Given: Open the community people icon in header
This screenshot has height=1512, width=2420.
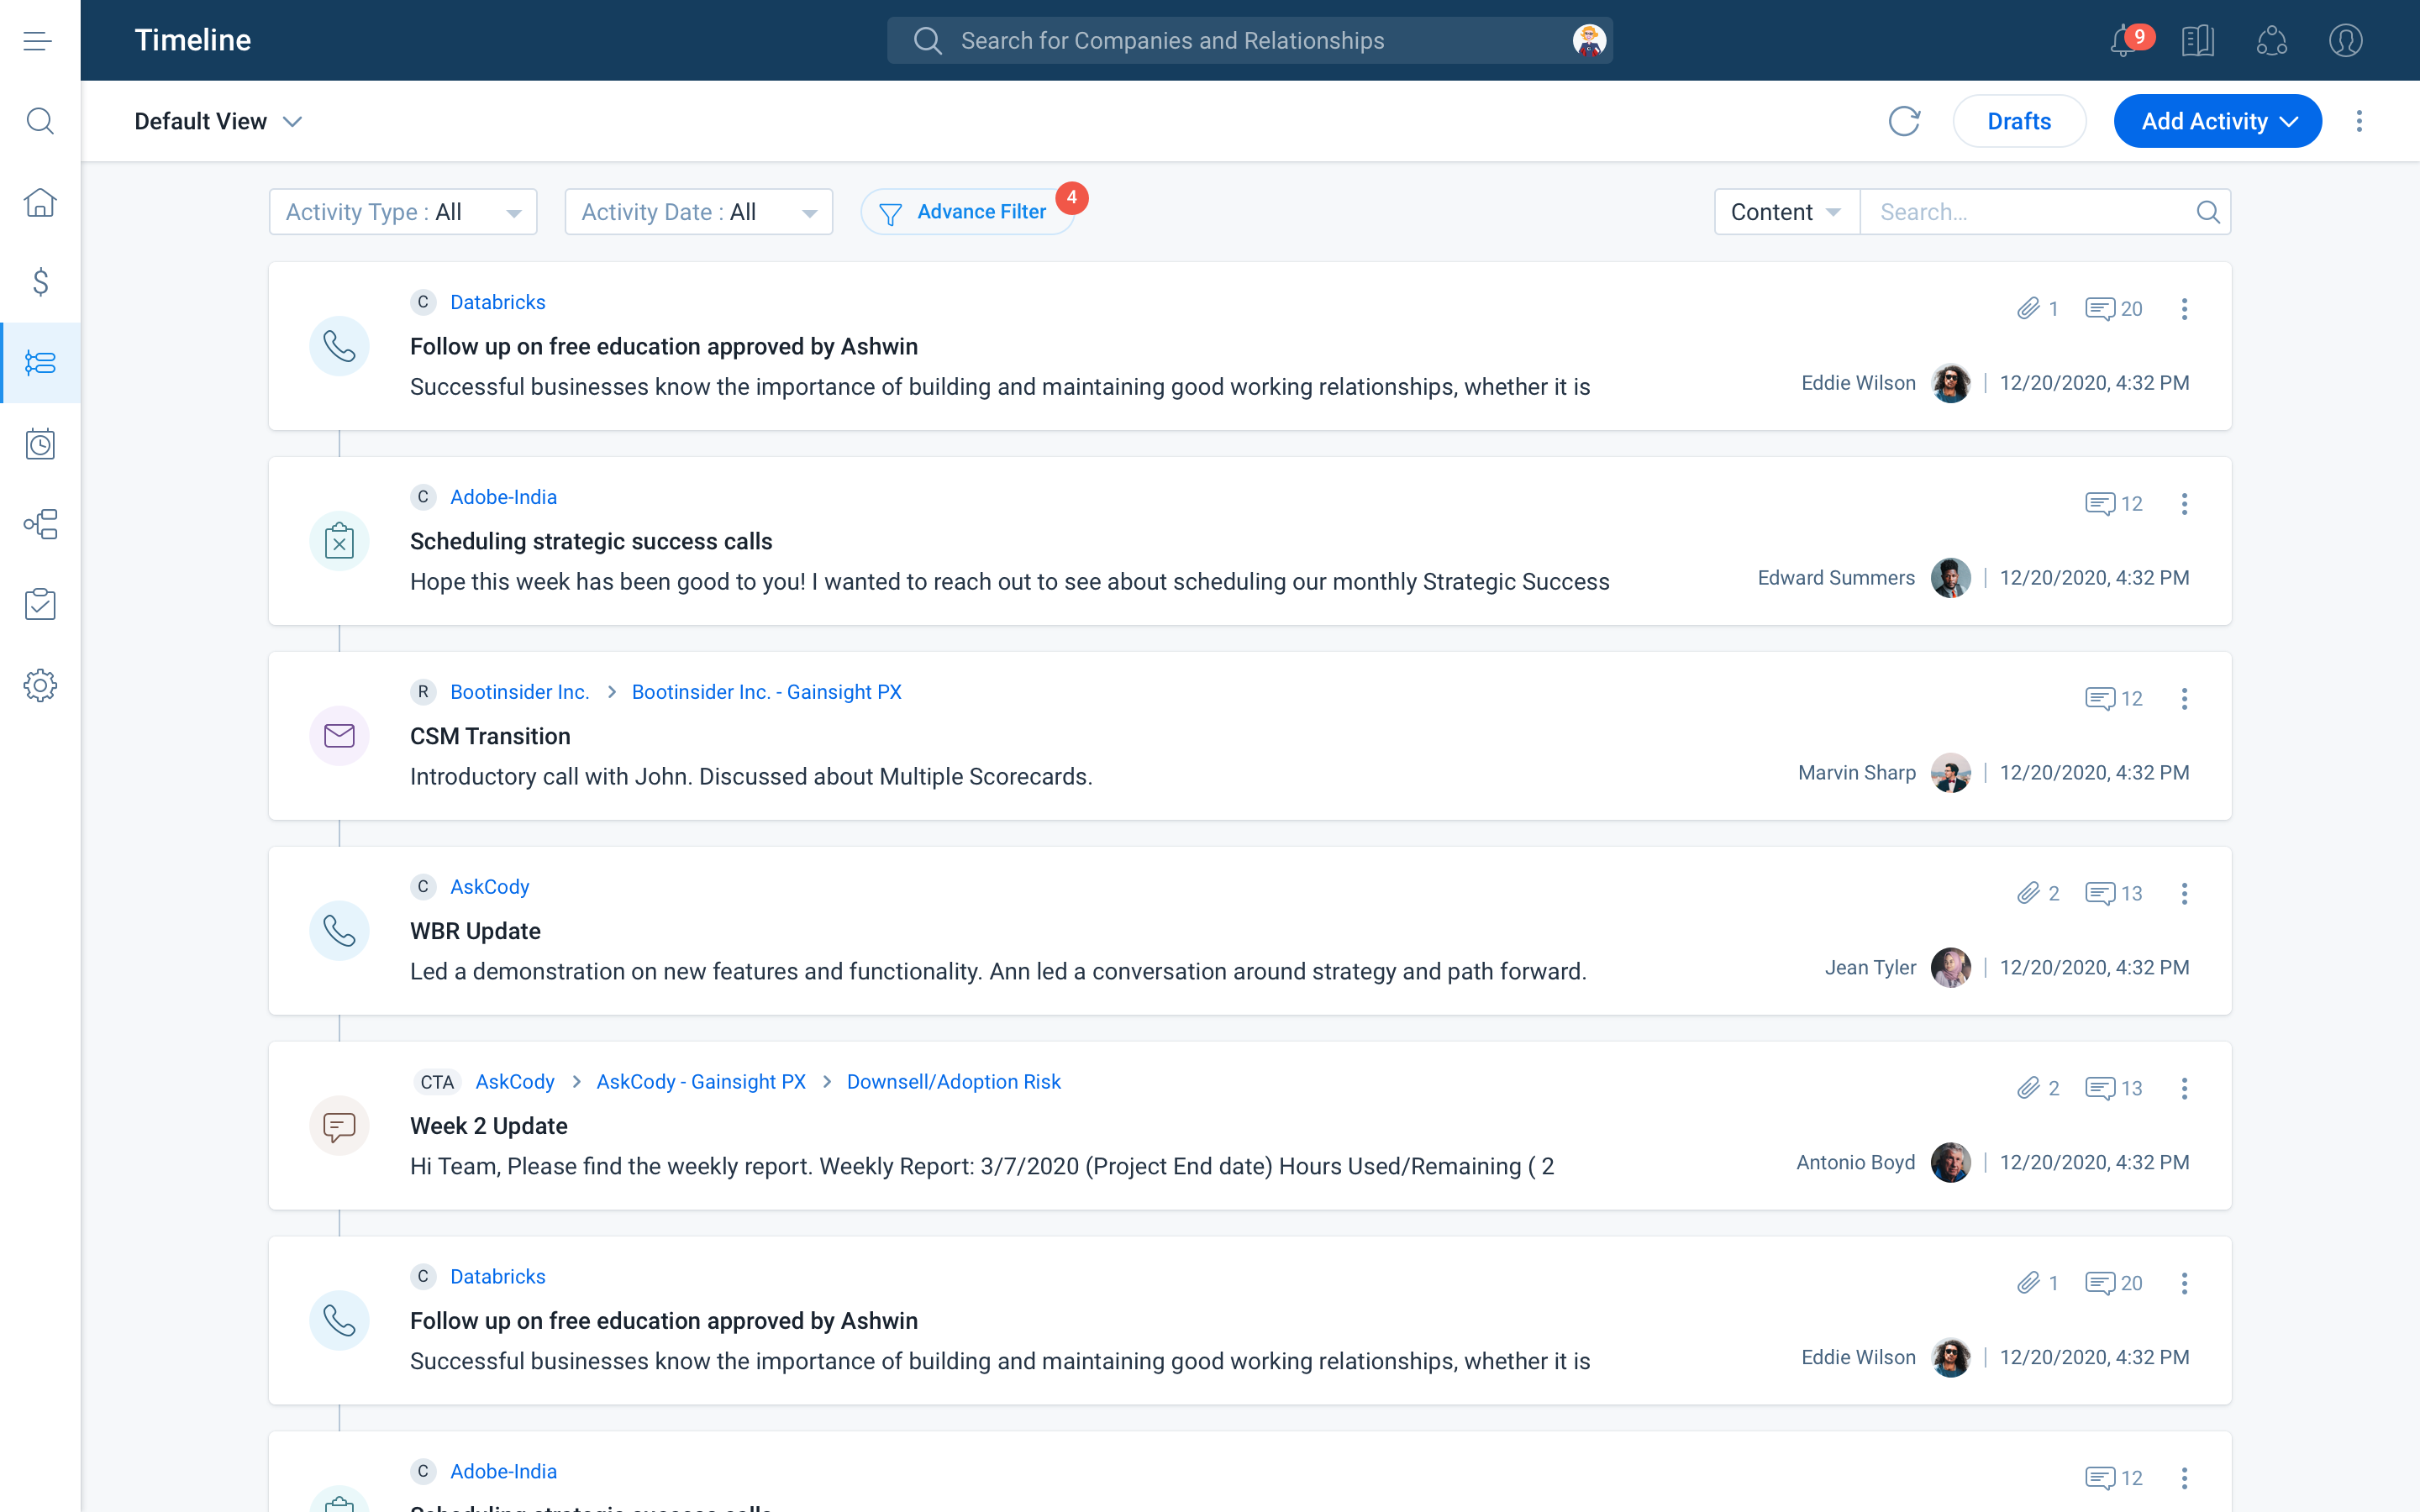Looking at the screenshot, I should (2272, 41).
